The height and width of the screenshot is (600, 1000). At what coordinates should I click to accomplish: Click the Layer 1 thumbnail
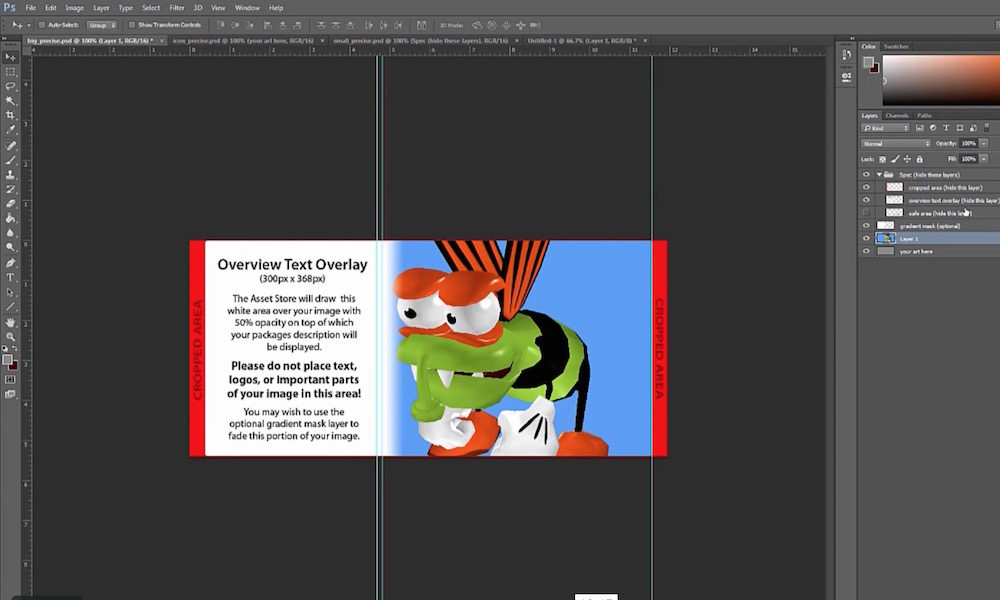click(885, 238)
